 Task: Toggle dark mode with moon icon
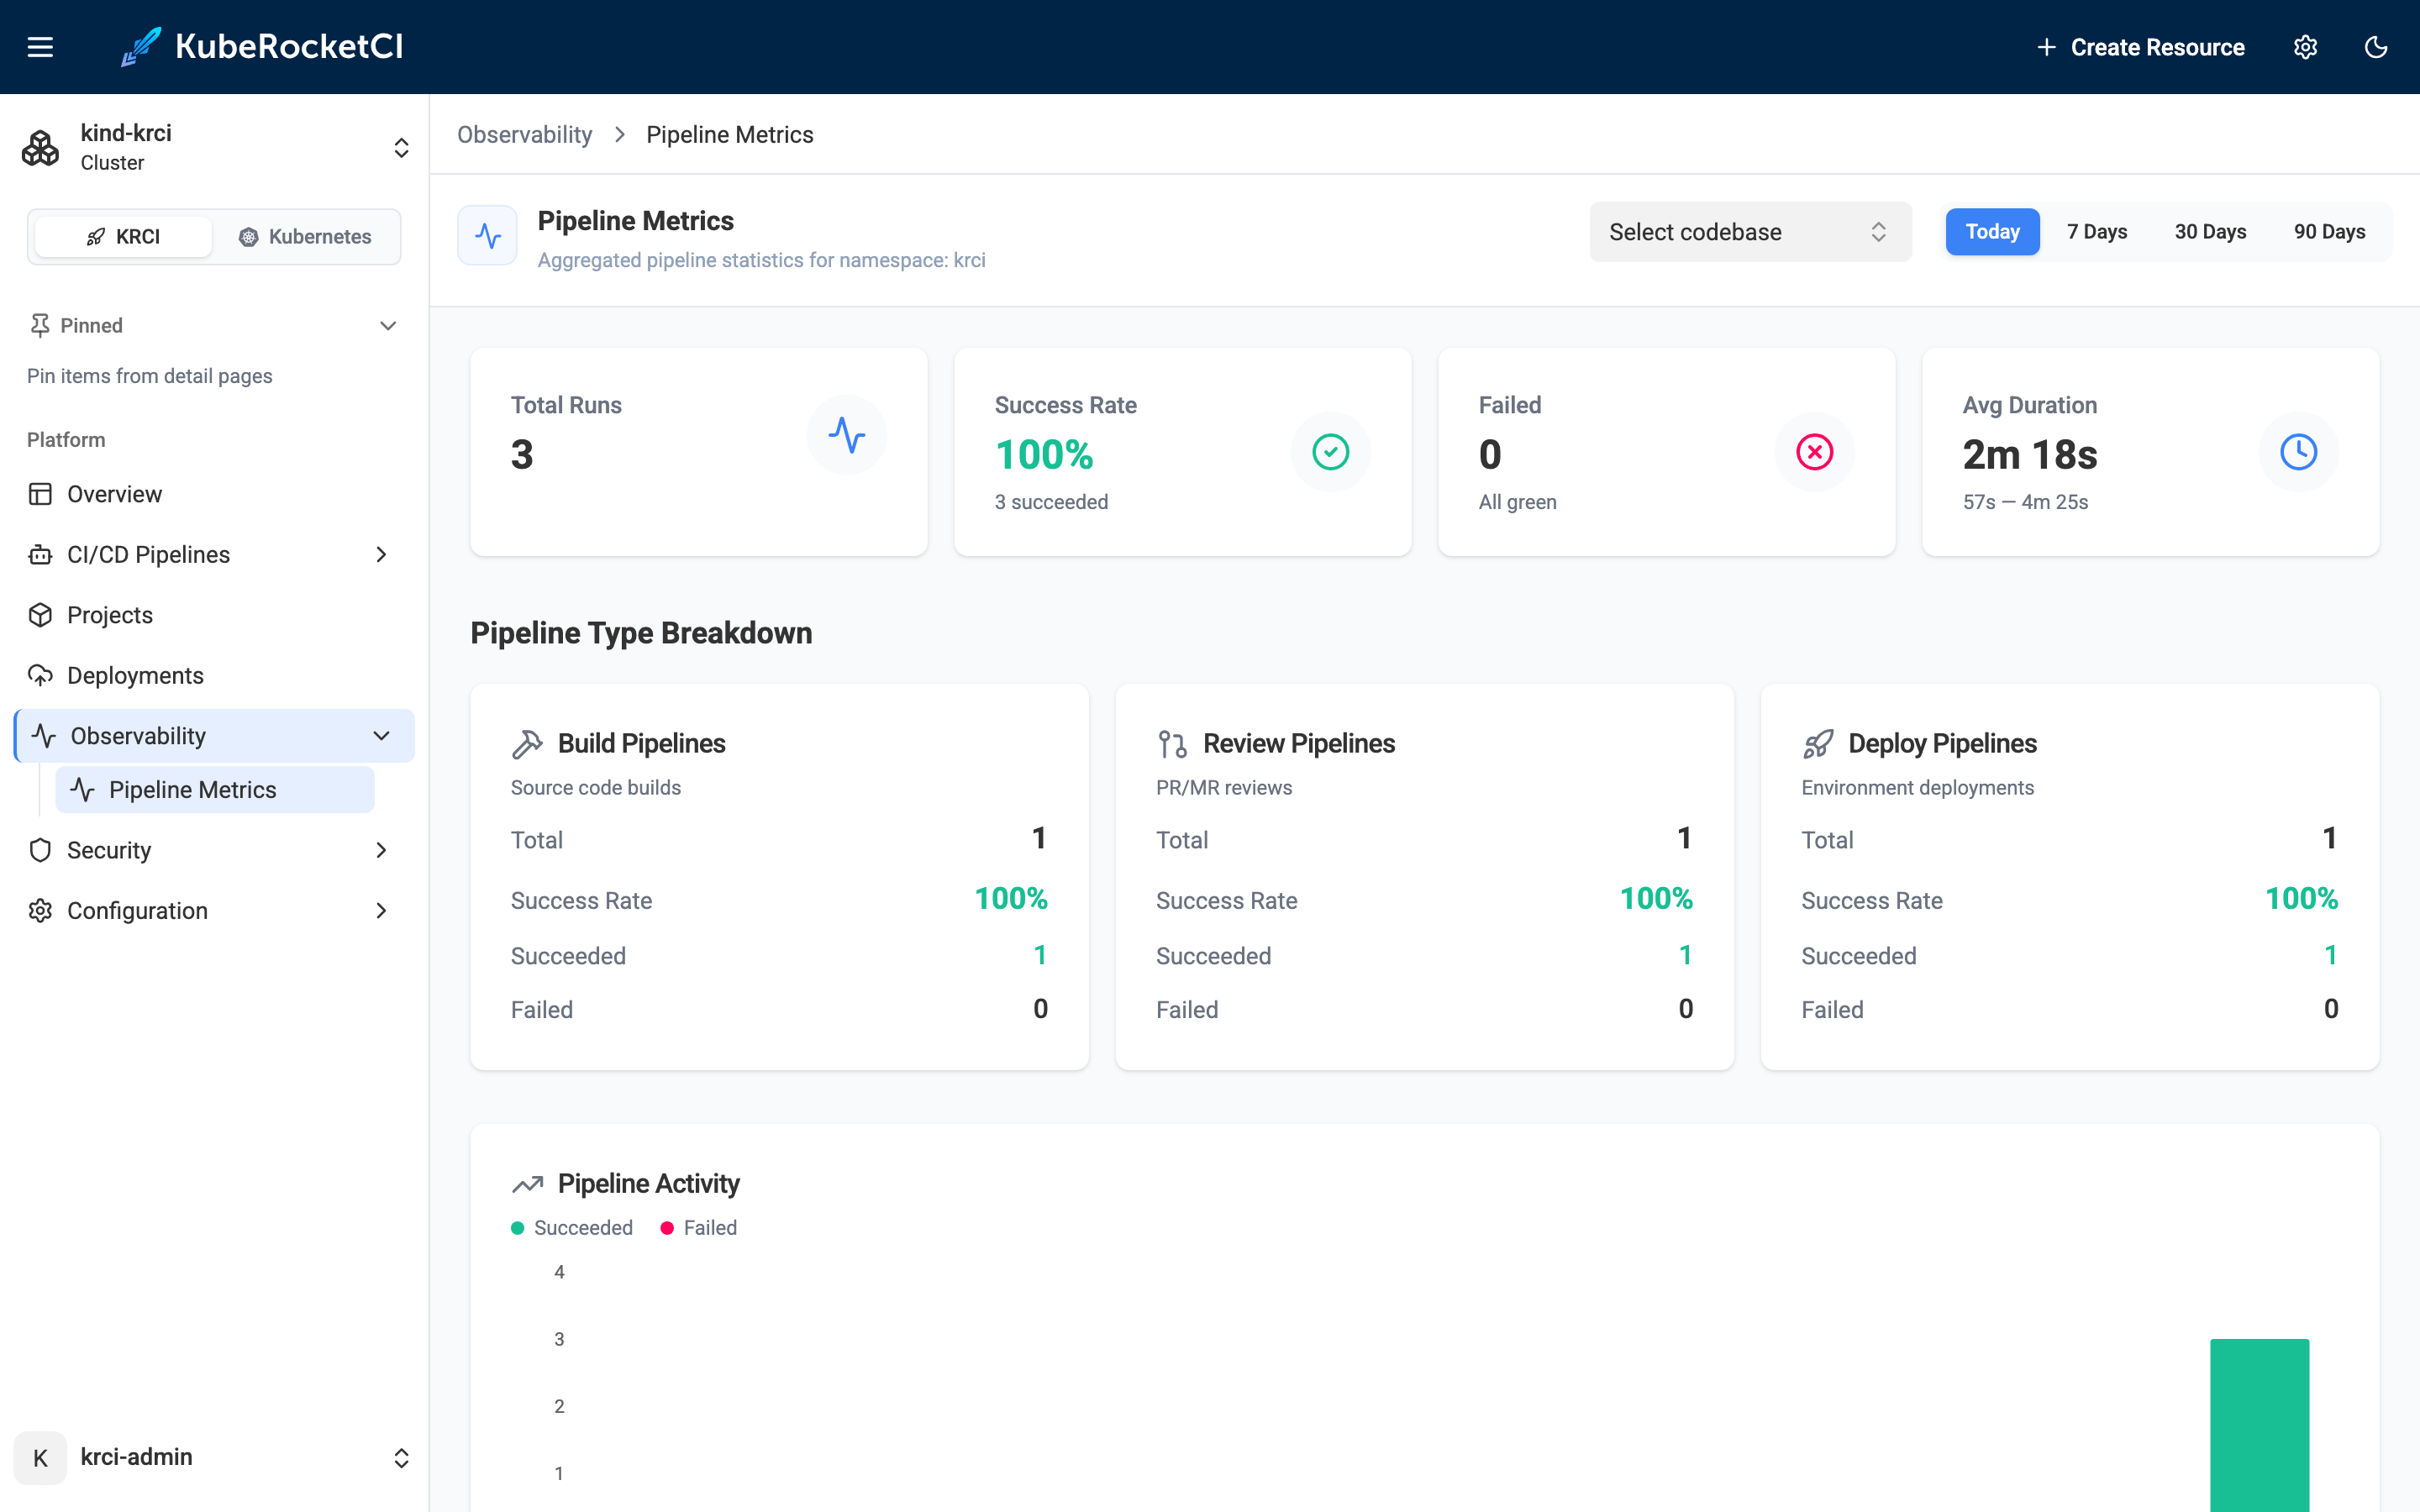2376,47
